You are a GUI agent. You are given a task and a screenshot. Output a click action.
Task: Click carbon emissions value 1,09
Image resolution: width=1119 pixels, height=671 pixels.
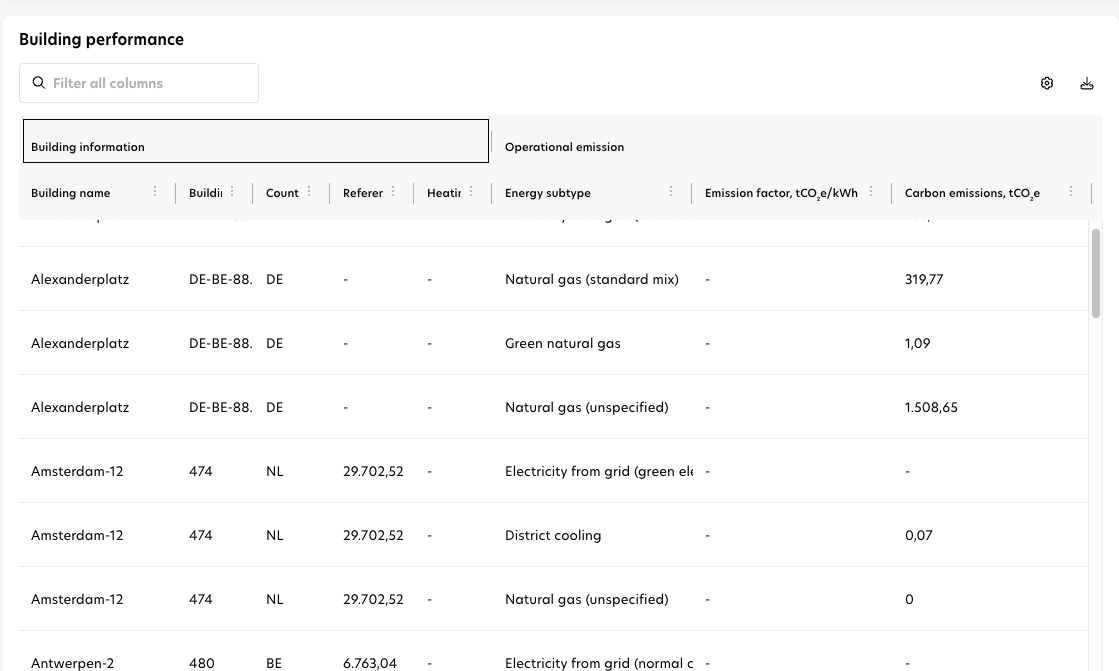coord(917,343)
